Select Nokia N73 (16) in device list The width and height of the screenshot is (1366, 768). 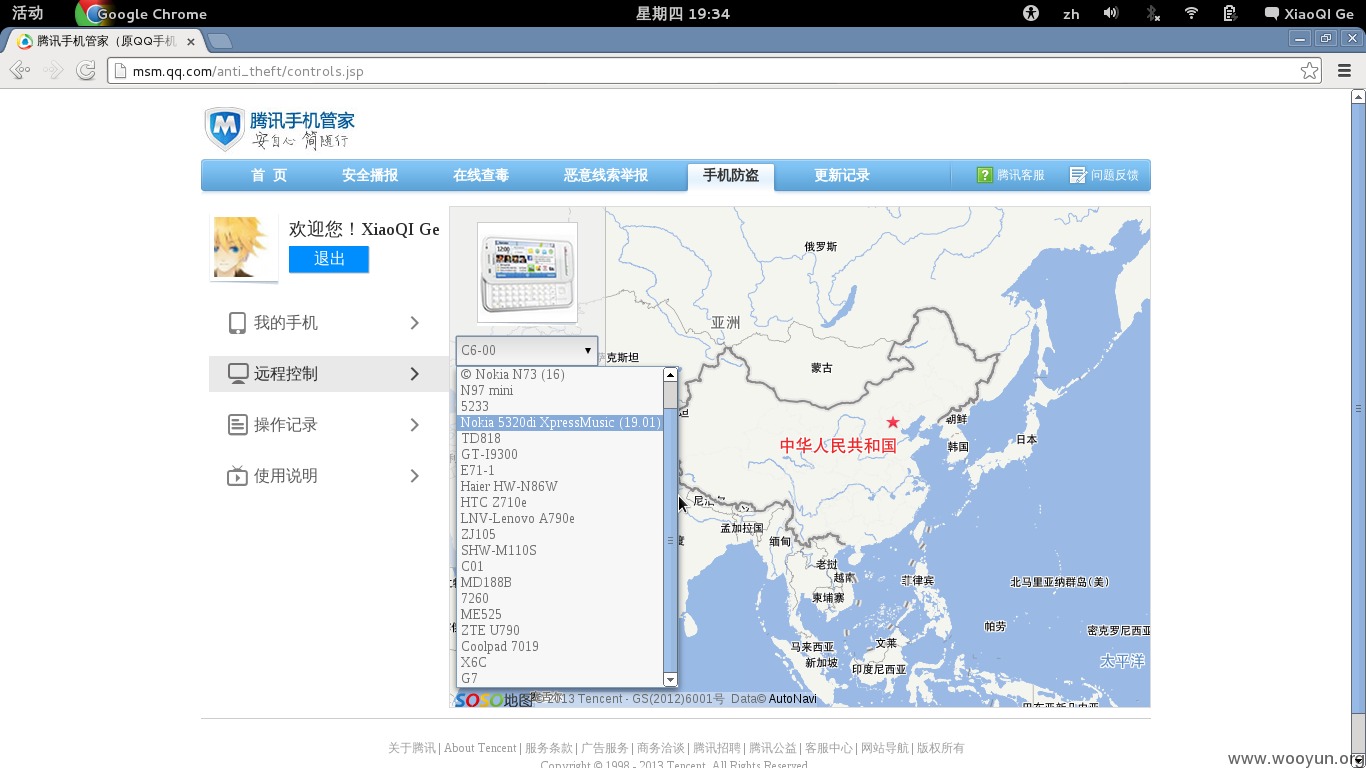pyautogui.click(x=560, y=374)
